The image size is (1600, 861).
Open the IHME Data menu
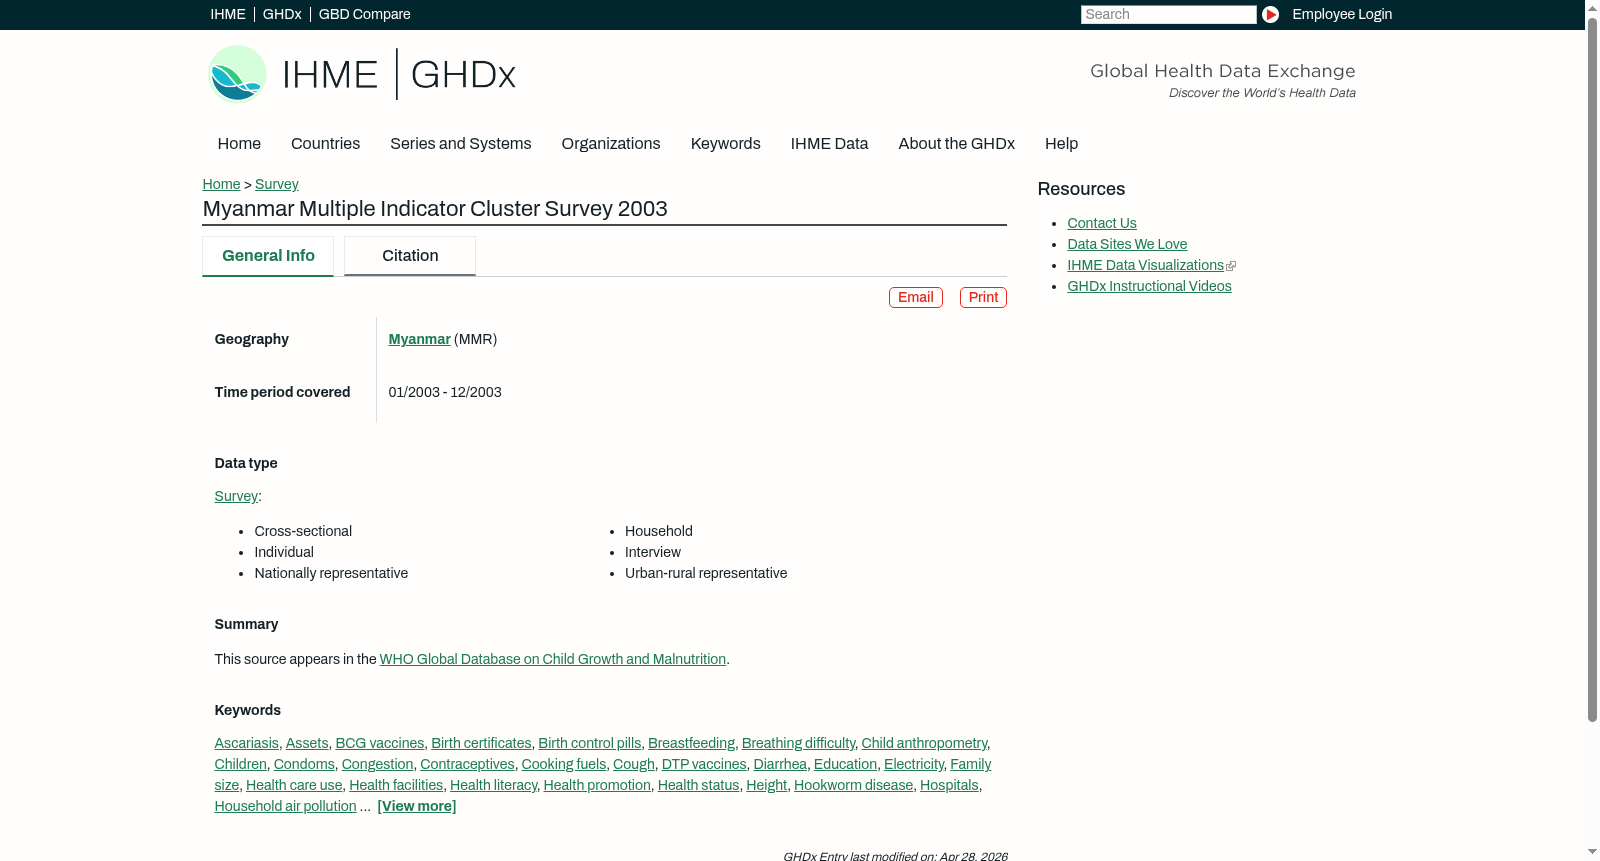[829, 144]
